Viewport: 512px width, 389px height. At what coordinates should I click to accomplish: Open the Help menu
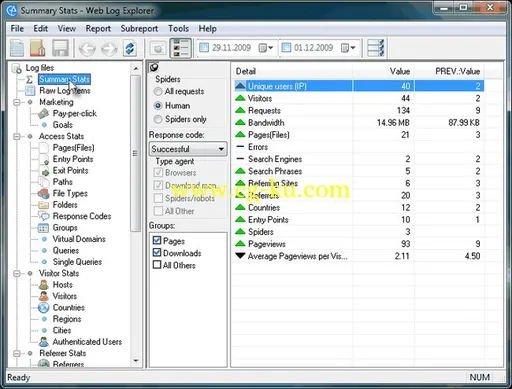(x=208, y=29)
